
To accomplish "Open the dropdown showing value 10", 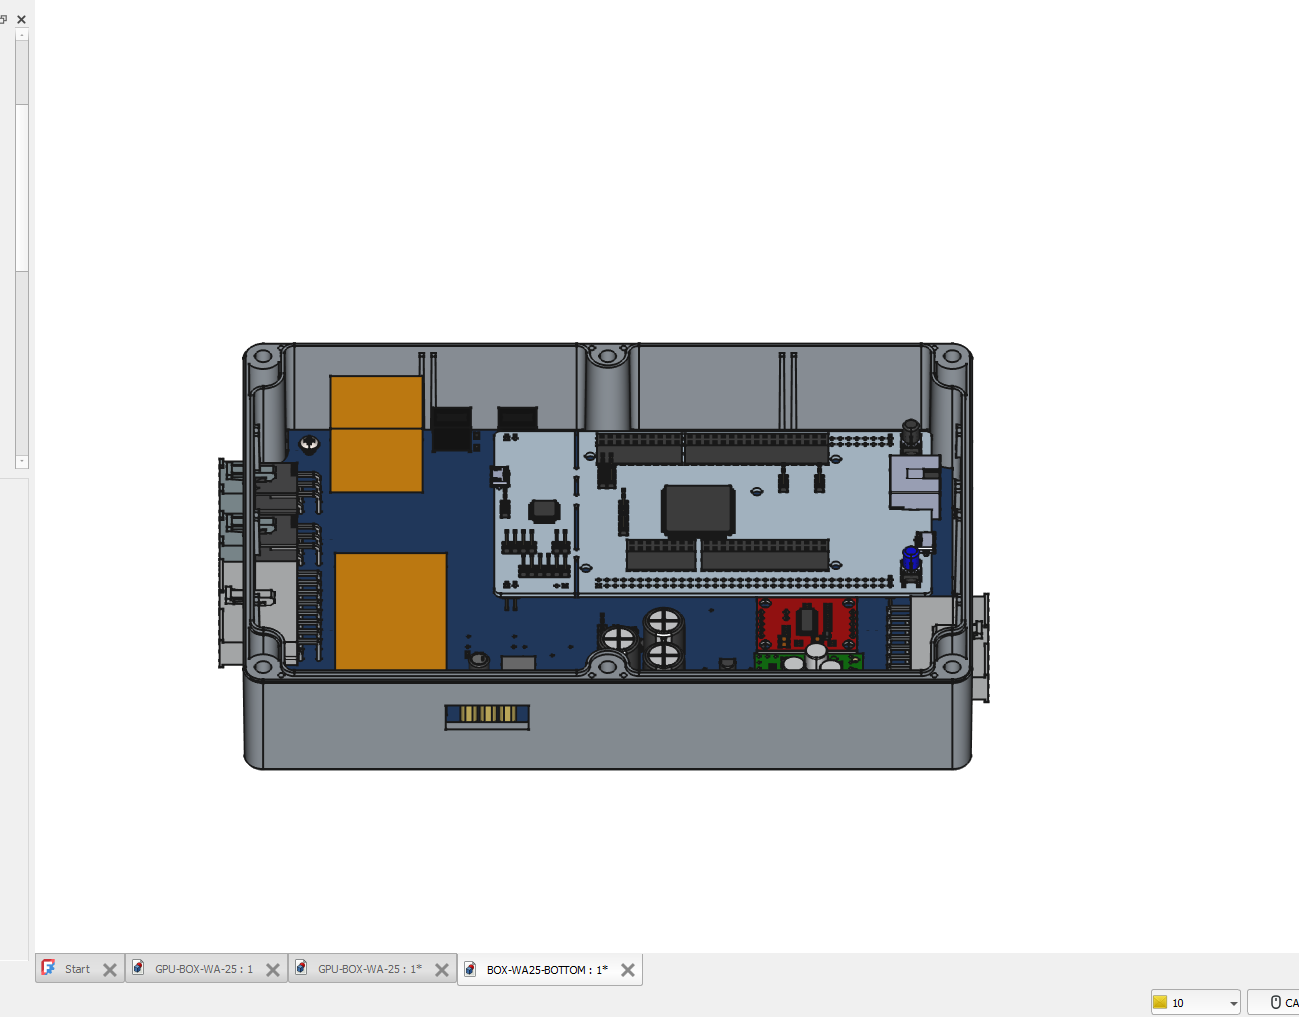I will click(x=1195, y=1002).
